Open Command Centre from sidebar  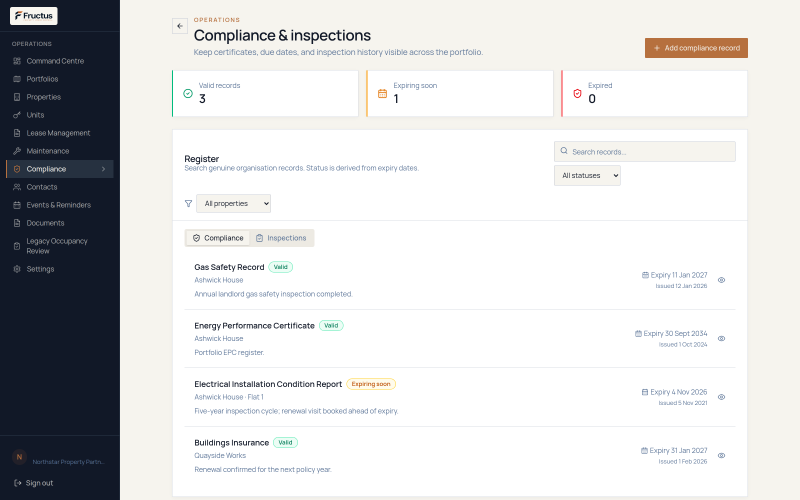point(60,61)
